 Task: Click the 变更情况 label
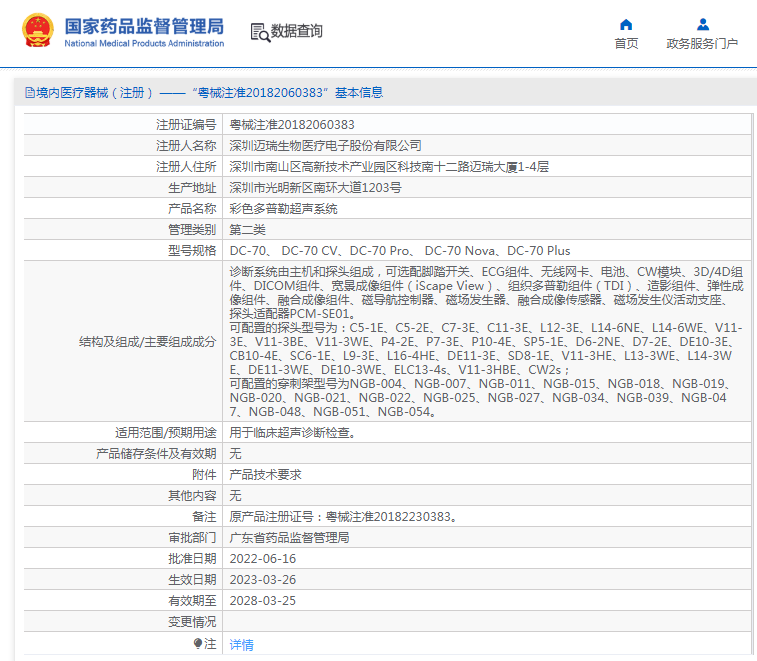click(192, 621)
